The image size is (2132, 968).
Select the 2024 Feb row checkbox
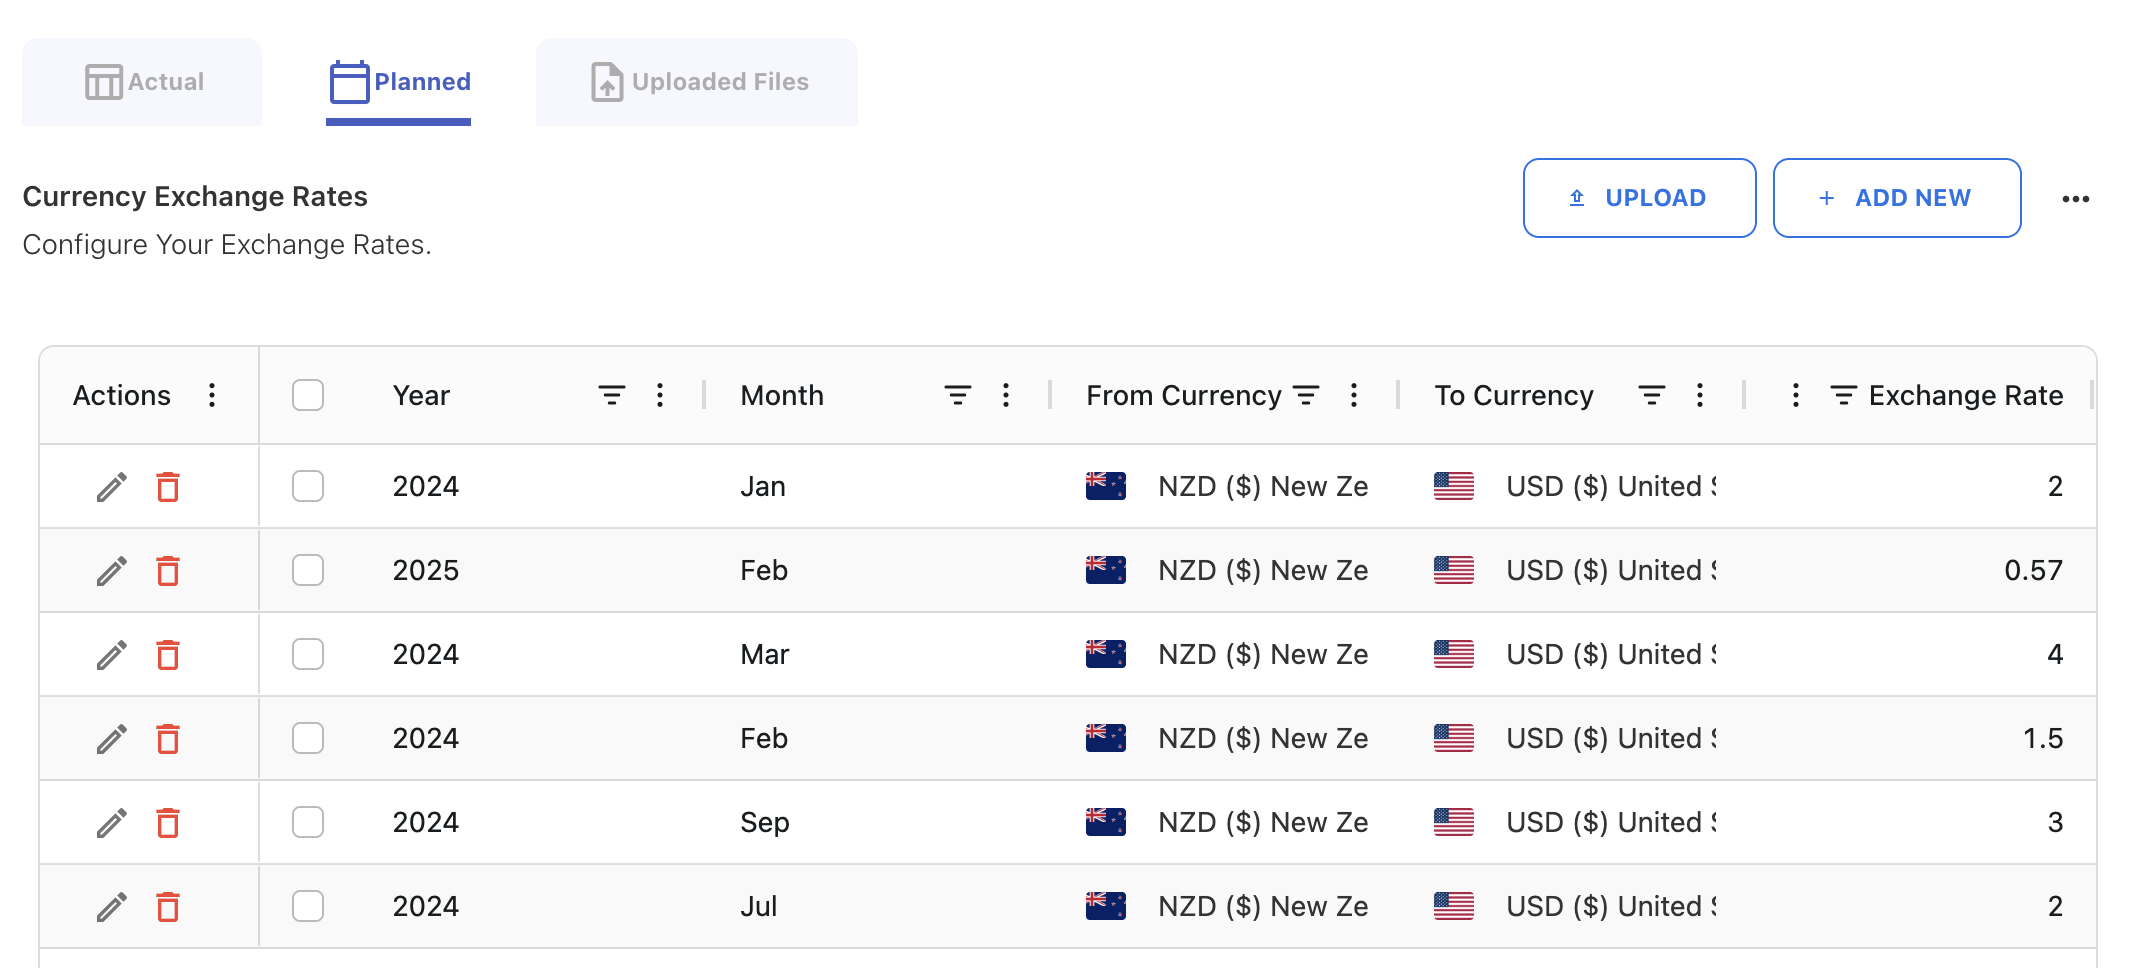308,738
